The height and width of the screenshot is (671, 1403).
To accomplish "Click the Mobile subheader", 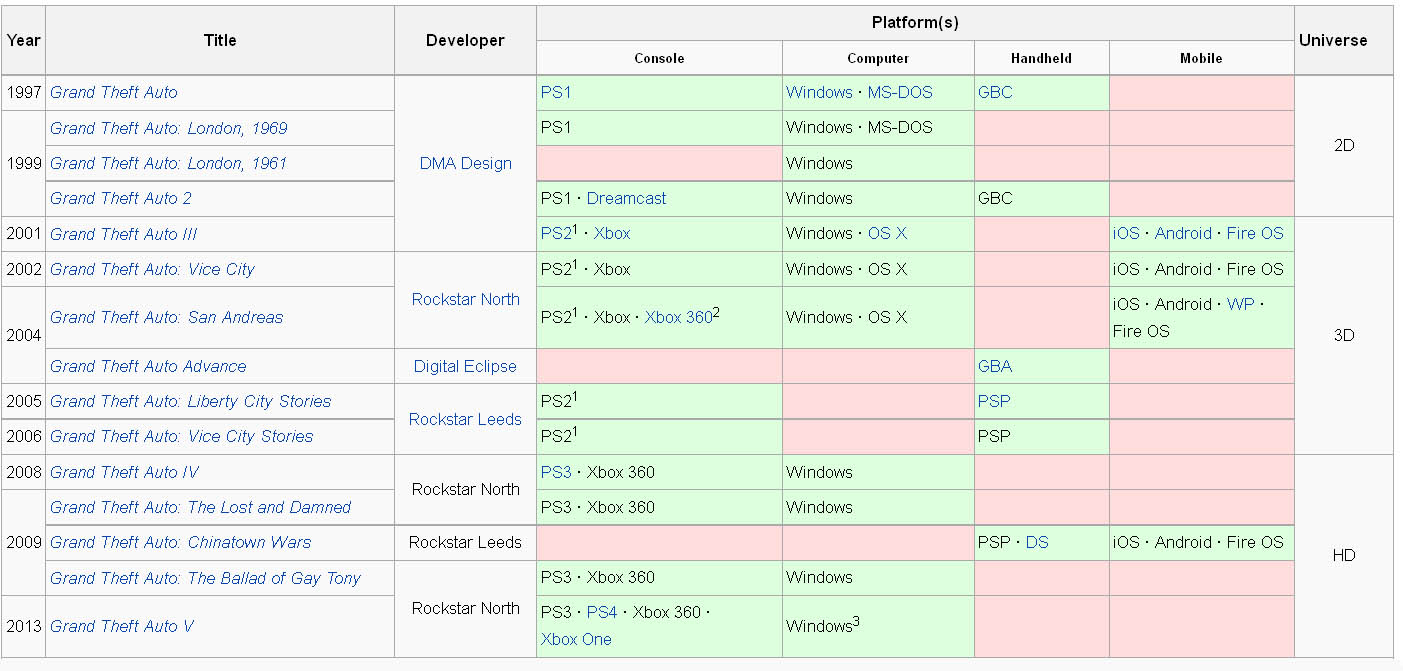I will tap(1201, 58).
